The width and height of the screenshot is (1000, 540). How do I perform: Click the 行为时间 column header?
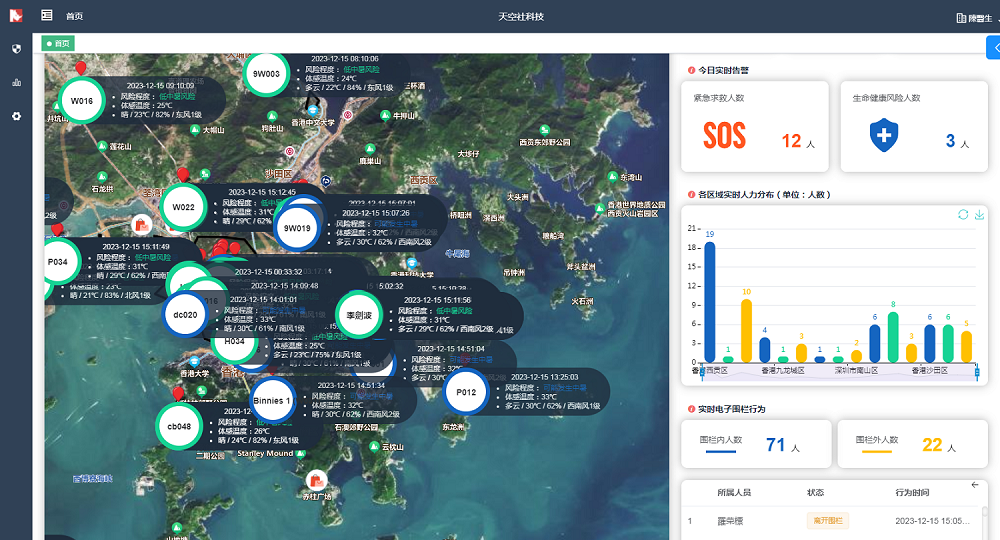coord(912,492)
